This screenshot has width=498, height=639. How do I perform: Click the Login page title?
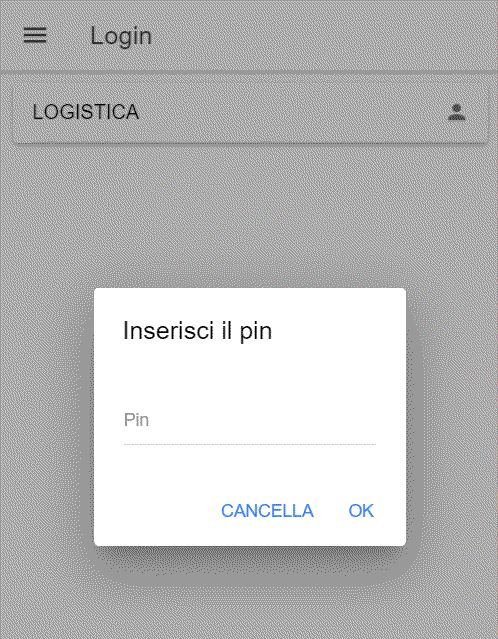coord(121,36)
